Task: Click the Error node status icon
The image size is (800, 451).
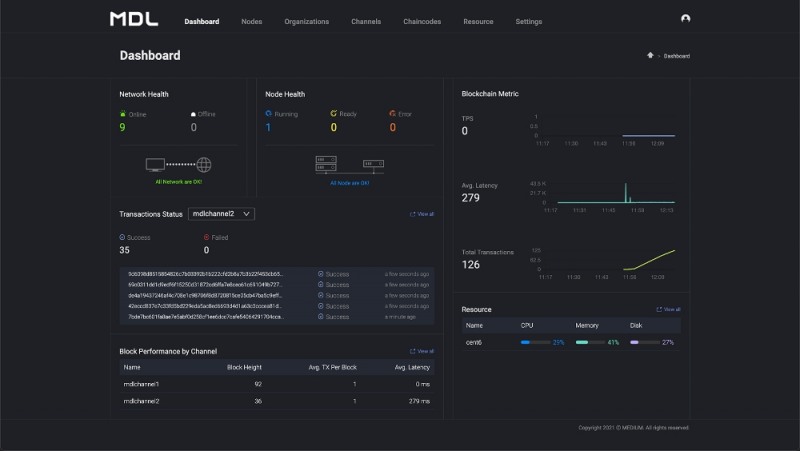Action: tap(393, 114)
